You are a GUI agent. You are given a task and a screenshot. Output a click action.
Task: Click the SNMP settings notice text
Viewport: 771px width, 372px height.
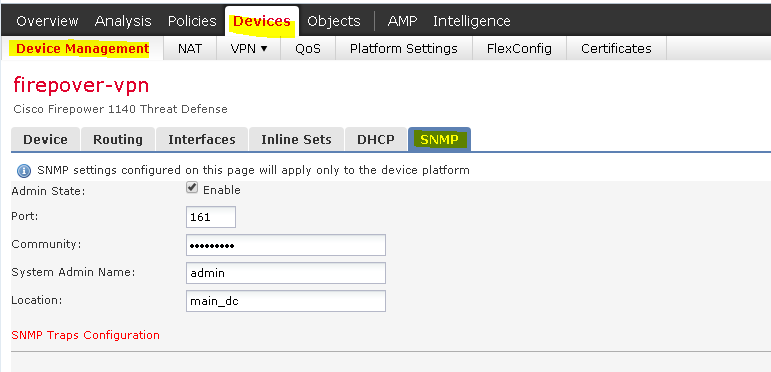[253, 171]
